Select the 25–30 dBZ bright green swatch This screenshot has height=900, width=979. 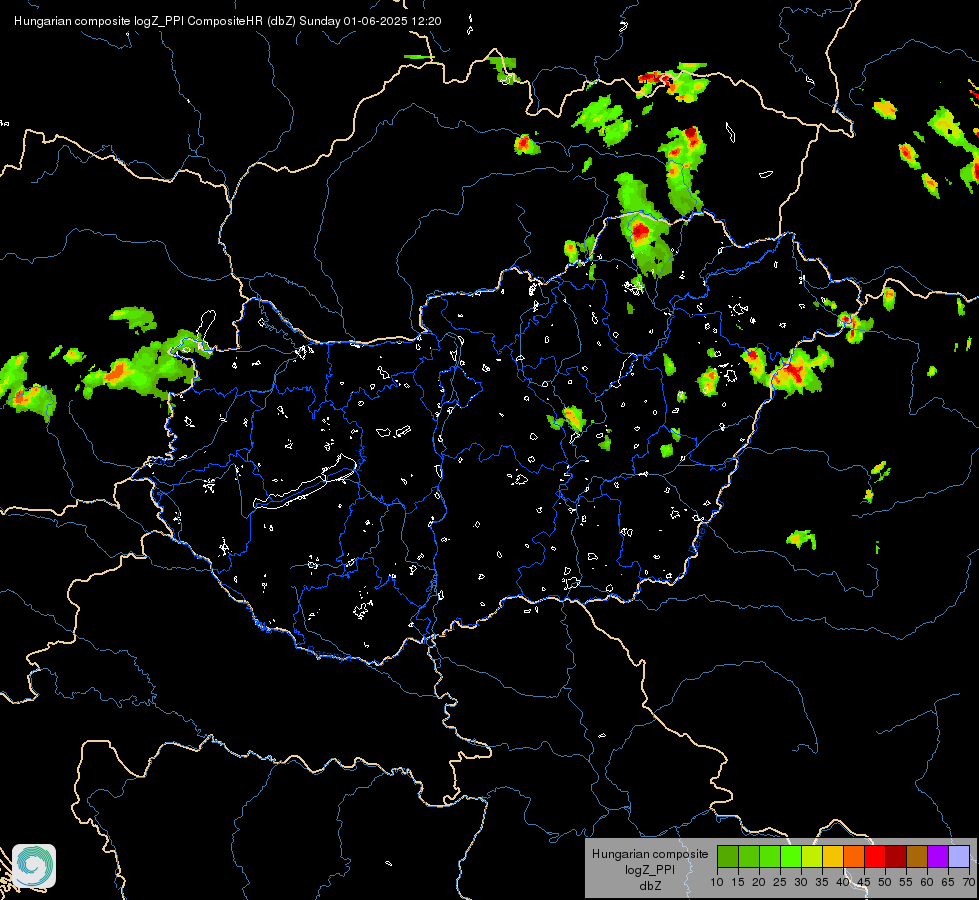tap(790, 856)
